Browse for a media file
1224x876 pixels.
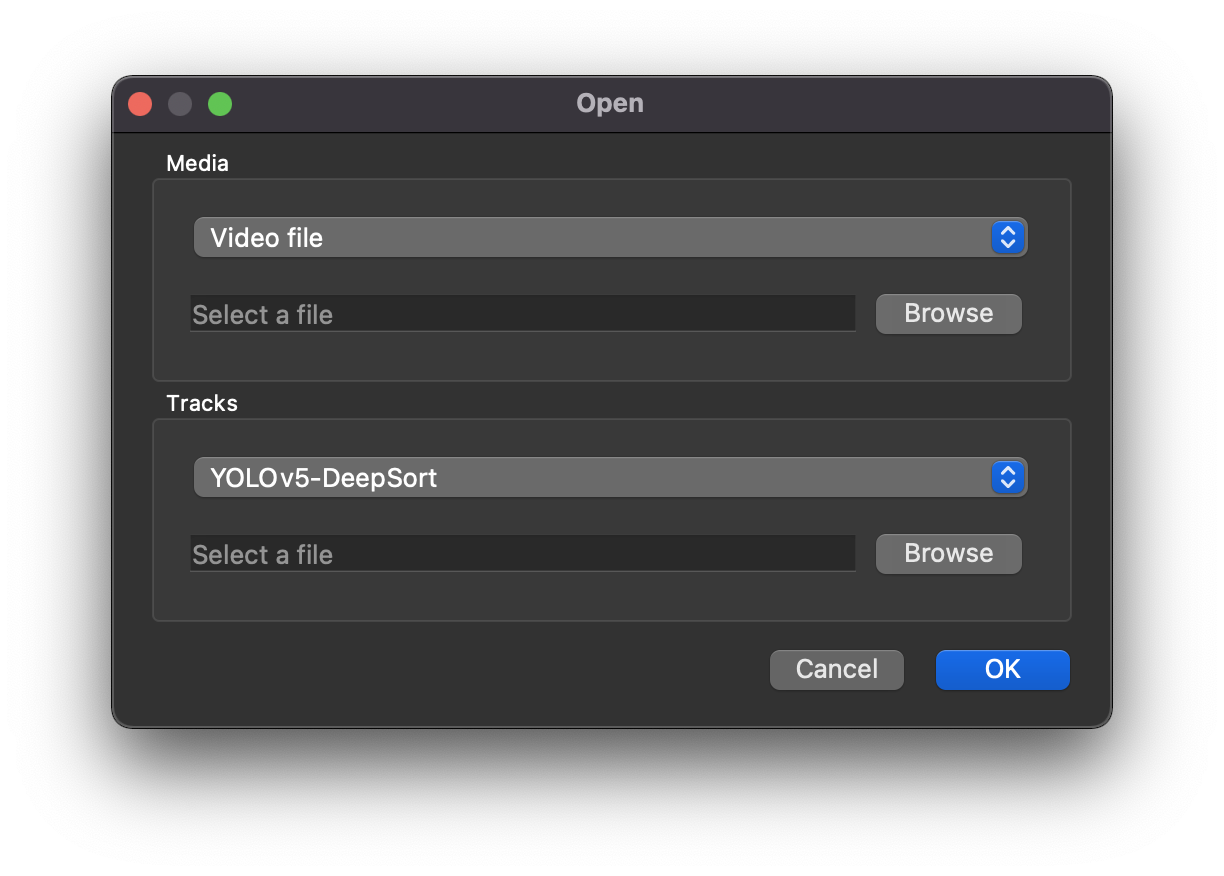(x=948, y=314)
